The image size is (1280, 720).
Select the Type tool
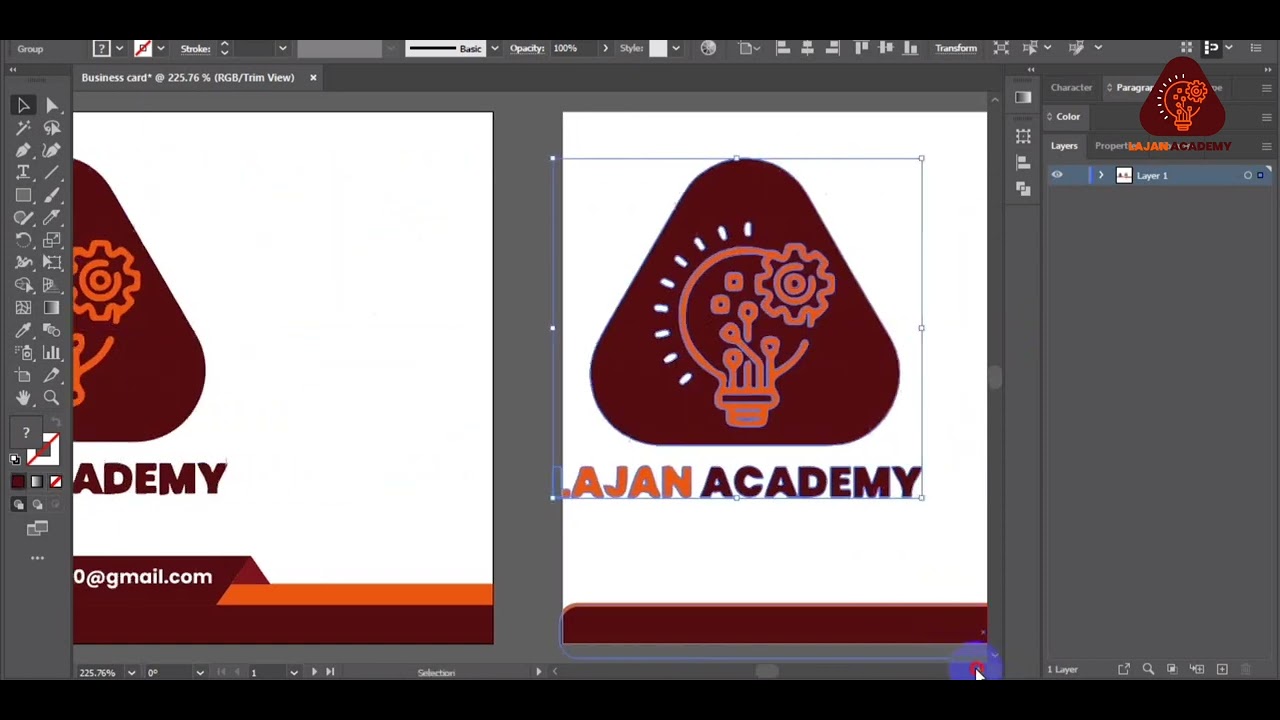23,173
